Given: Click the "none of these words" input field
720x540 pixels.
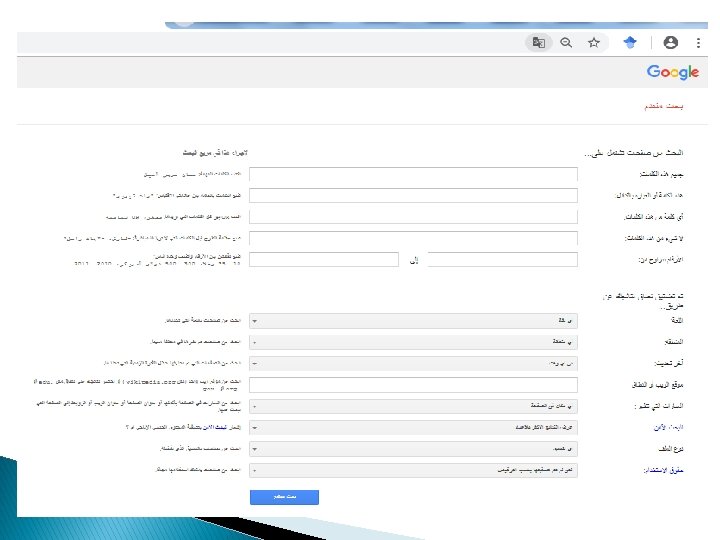Looking at the screenshot, I should 413,238.
